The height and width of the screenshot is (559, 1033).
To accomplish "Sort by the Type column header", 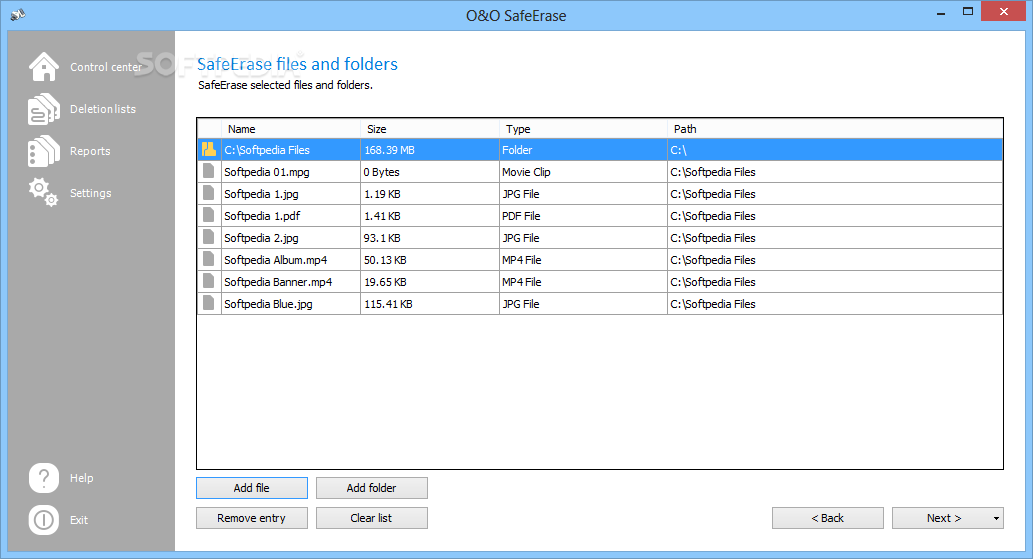I will pyautogui.click(x=583, y=129).
